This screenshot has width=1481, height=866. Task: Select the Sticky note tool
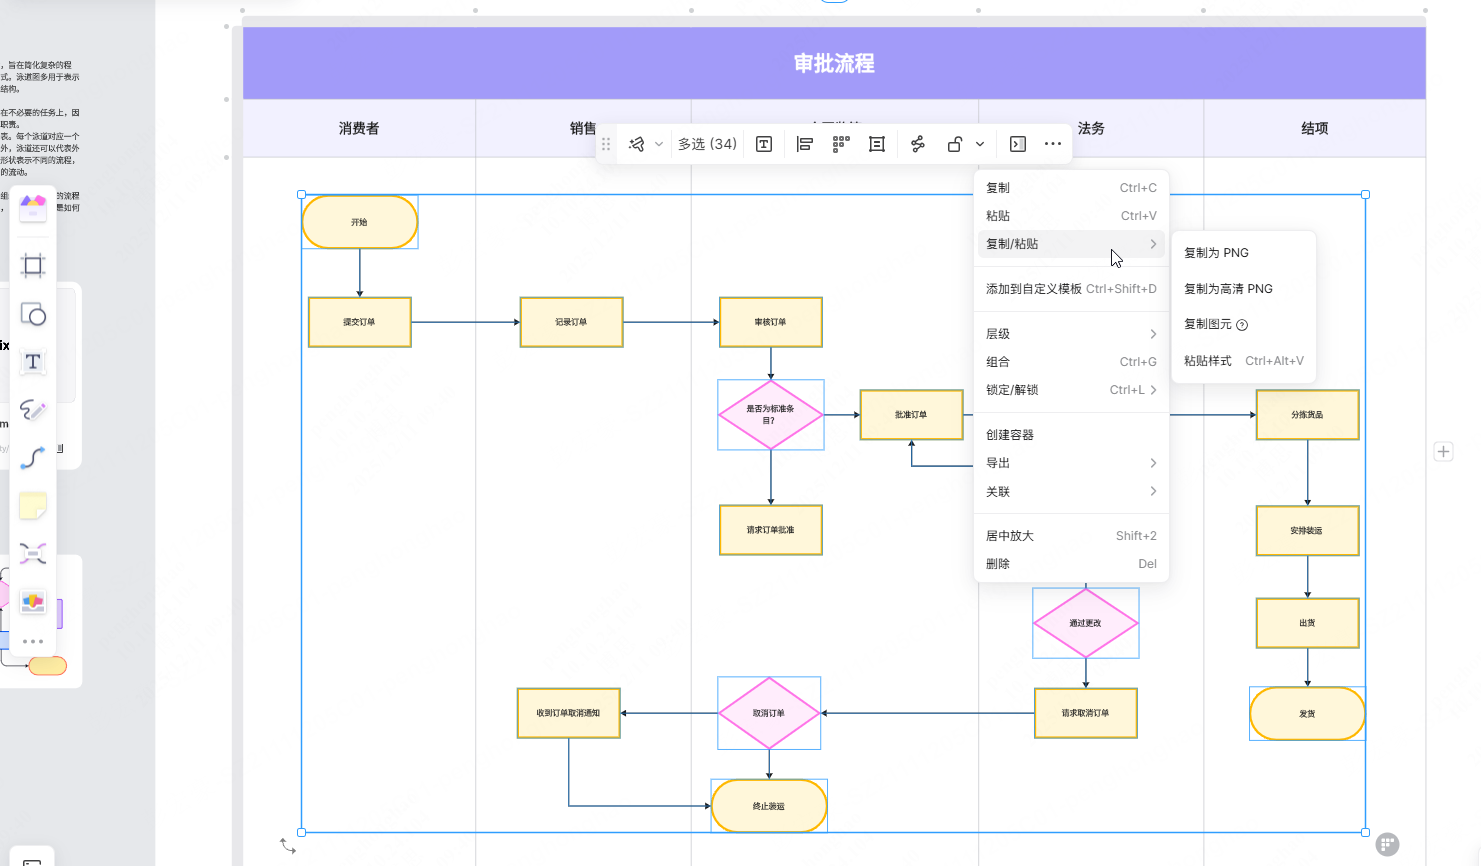[33, 506]
